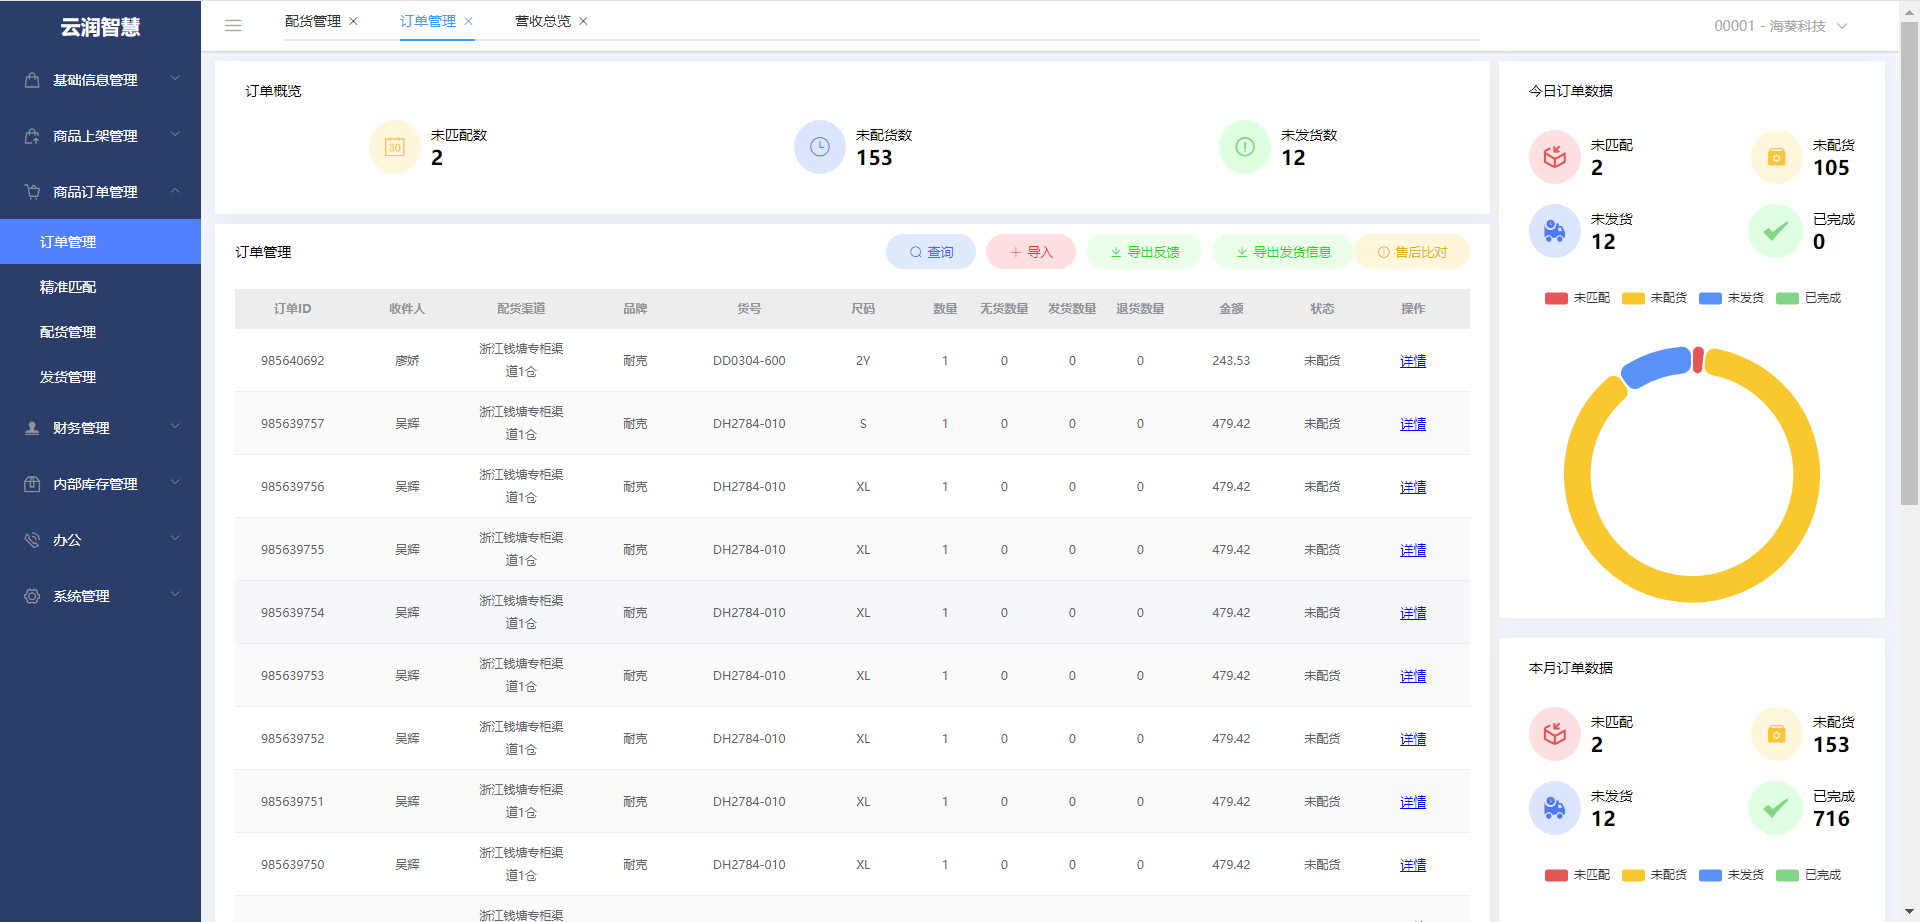Click the 未匹配数 calendar icon in overview
The width and height of the screenshot is (1920, 922).
pos(395,147)
